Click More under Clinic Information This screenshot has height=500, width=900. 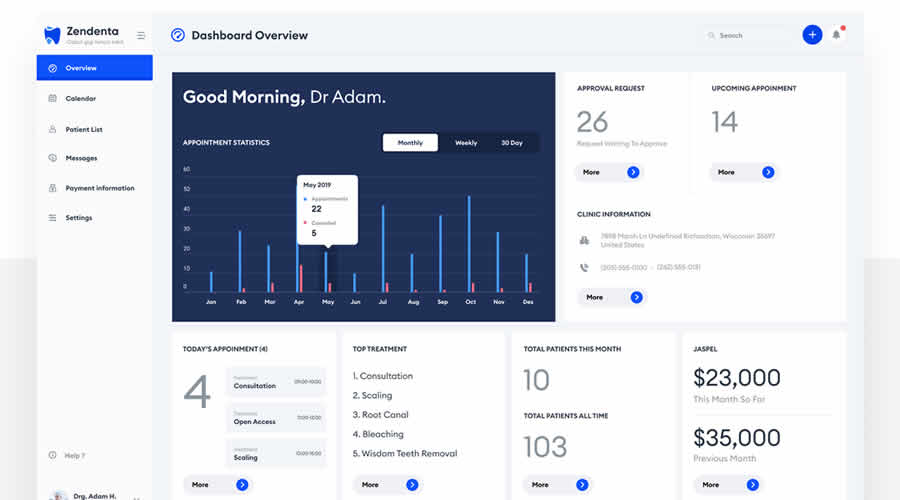tap(612, 297)
